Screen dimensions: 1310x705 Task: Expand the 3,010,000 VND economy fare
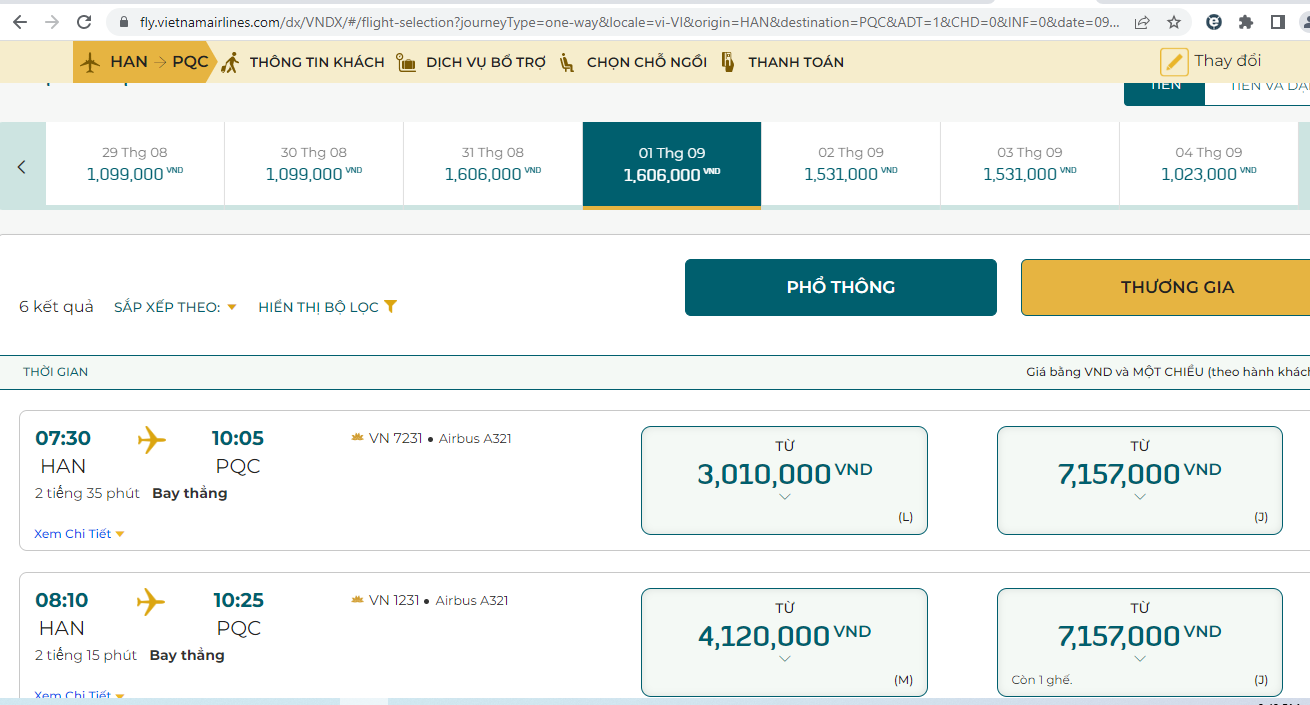(784, 480)
